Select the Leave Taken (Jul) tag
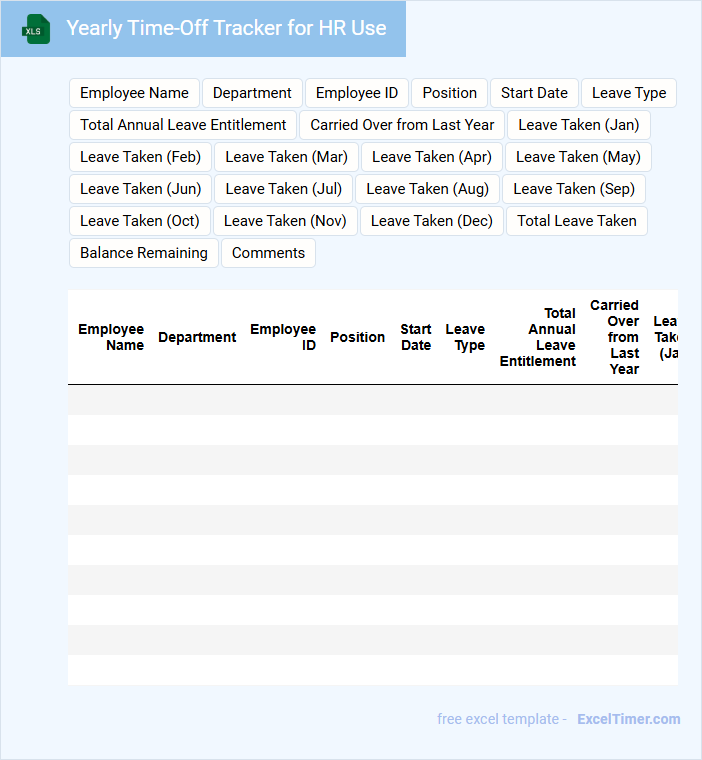This screenshot has height=760, width=702. tap(284, 189)
